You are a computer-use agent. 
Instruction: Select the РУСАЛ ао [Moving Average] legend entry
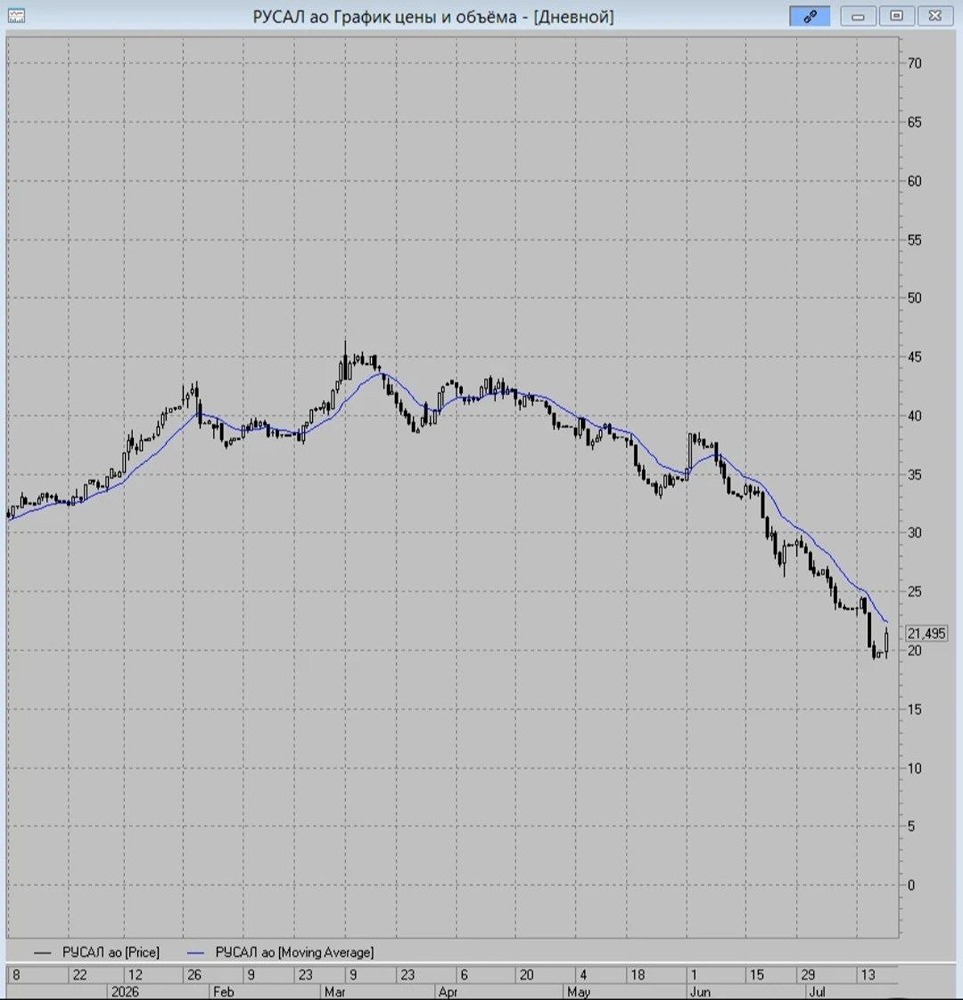pos(294,952)
